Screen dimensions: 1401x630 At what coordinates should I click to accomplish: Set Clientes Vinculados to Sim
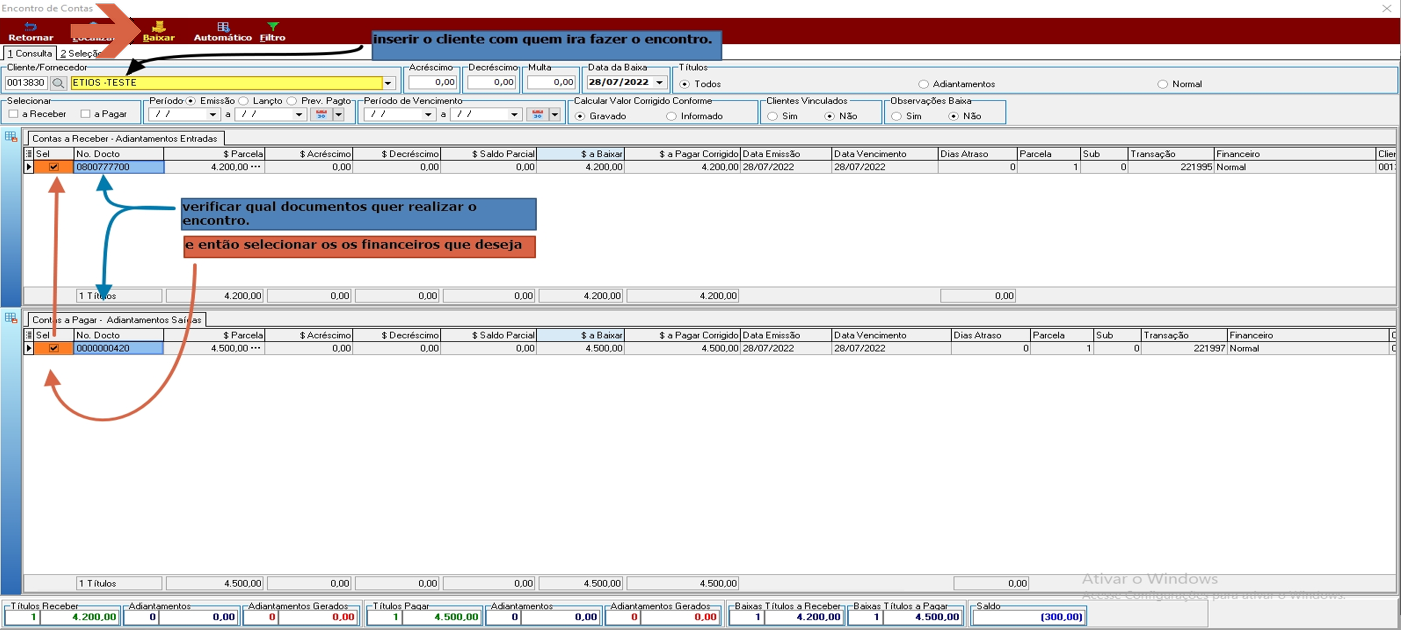773,116
